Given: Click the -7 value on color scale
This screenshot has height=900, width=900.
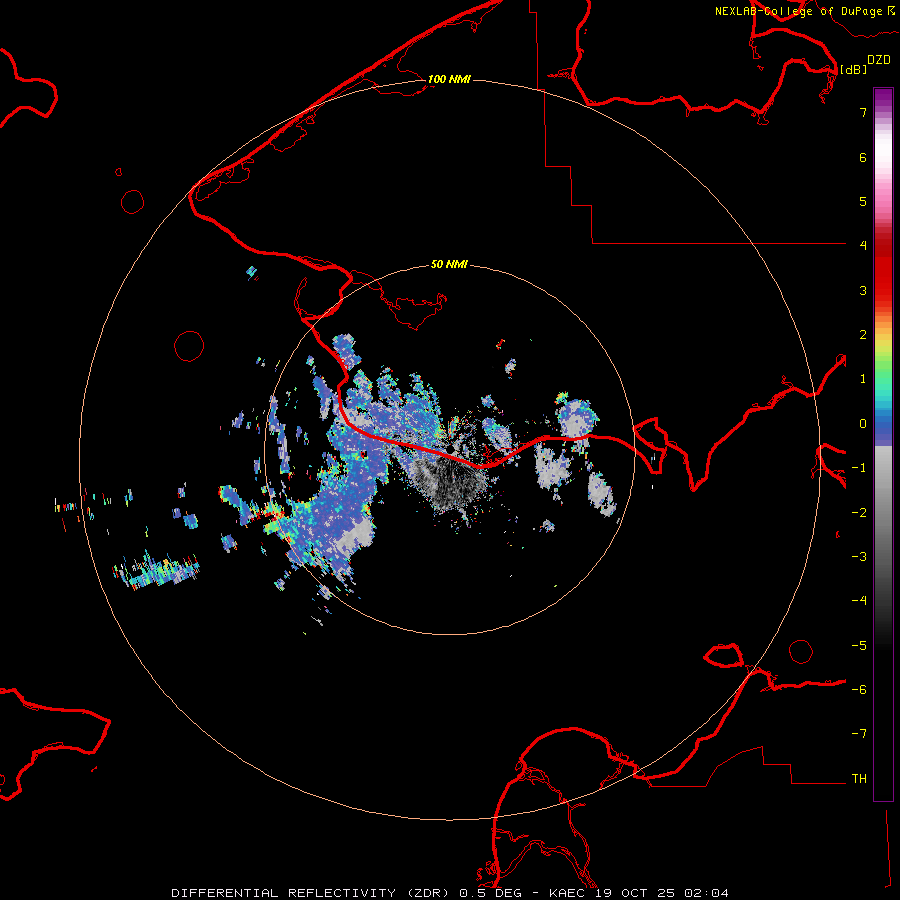Looking at the screenshot, I should click(x=859, y=734).
